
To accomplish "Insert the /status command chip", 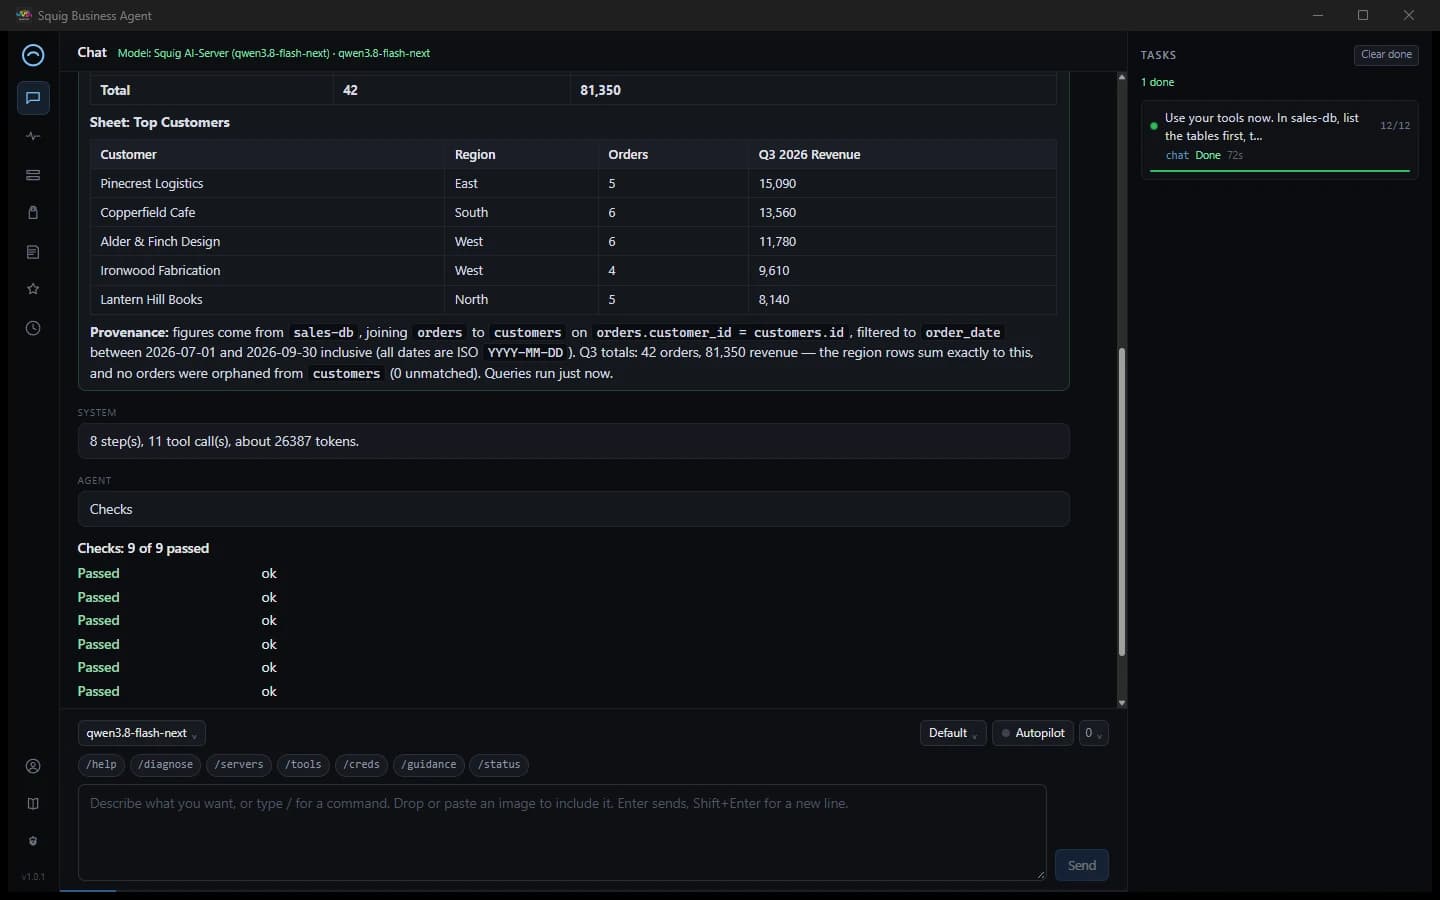I will (x=499, y=765).
